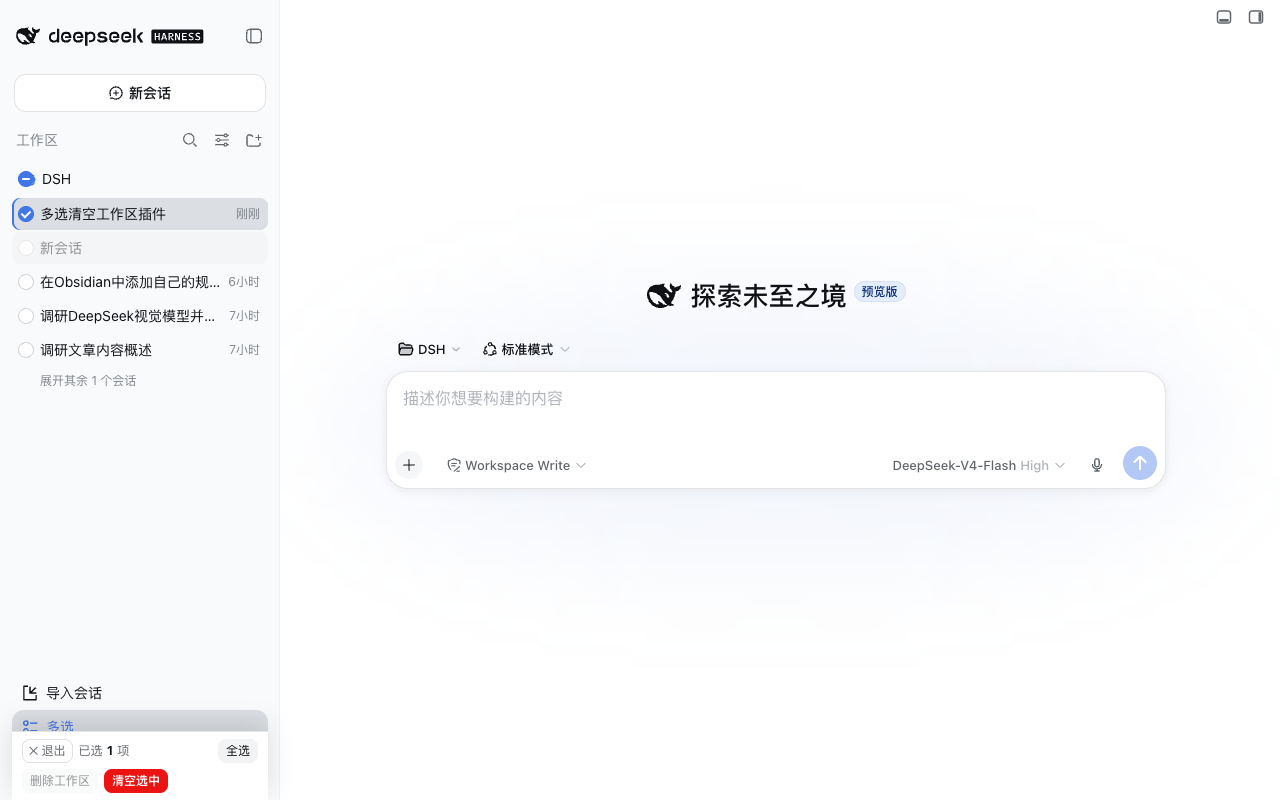Click the DeepSeek whale logo
This screenshot has height=800, width=1280.
coord(28,36)
